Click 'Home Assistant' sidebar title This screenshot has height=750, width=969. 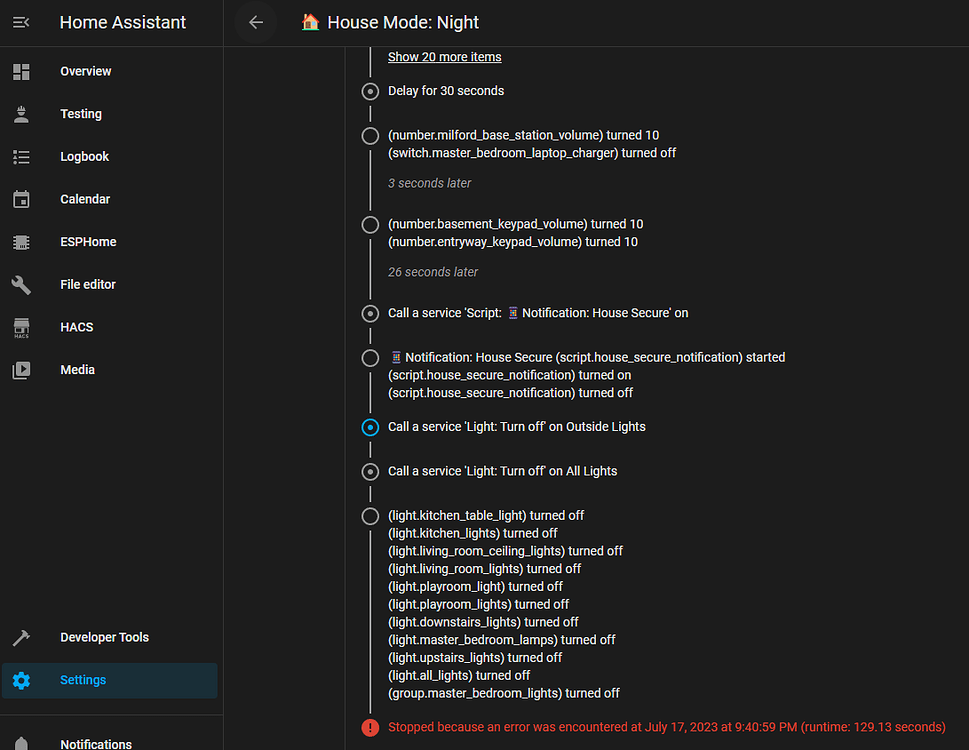[122, 23]
